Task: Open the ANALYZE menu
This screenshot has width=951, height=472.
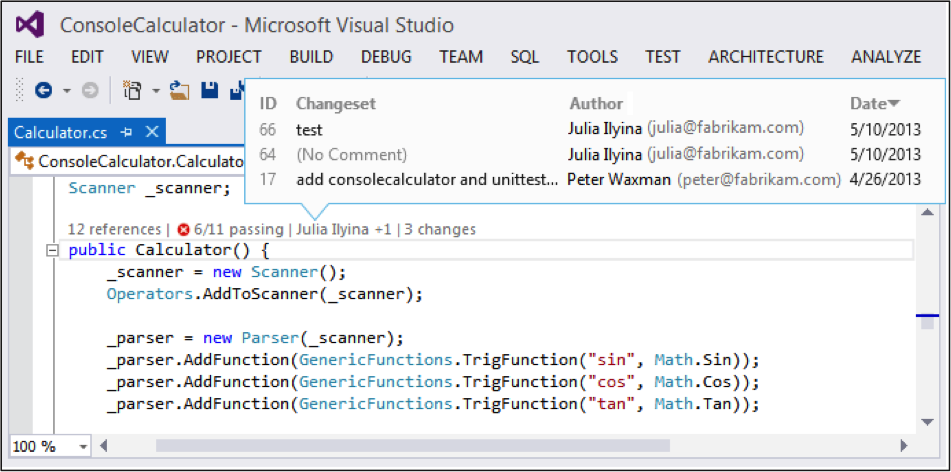Action: pos(886,57)
